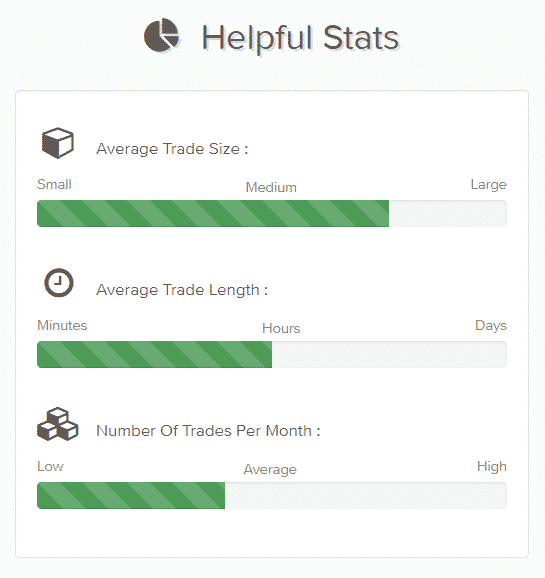545x578 pixels.
Task: Click the empty part of the trade length bar
Action: (x=389, y=354)
